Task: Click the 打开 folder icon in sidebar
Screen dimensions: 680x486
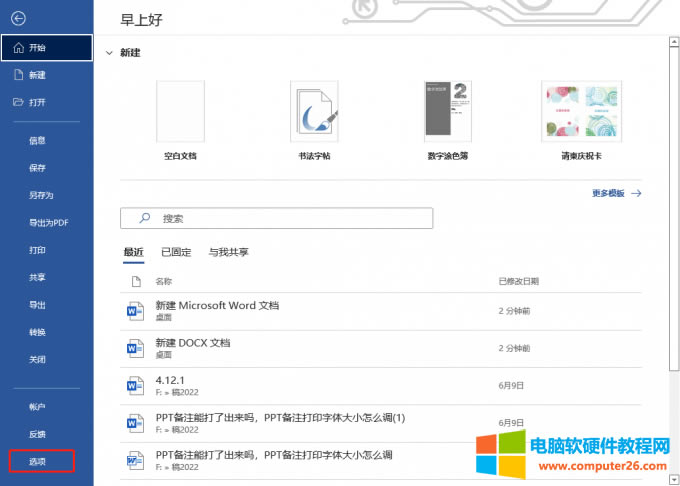Action: (x=18, y=102)
